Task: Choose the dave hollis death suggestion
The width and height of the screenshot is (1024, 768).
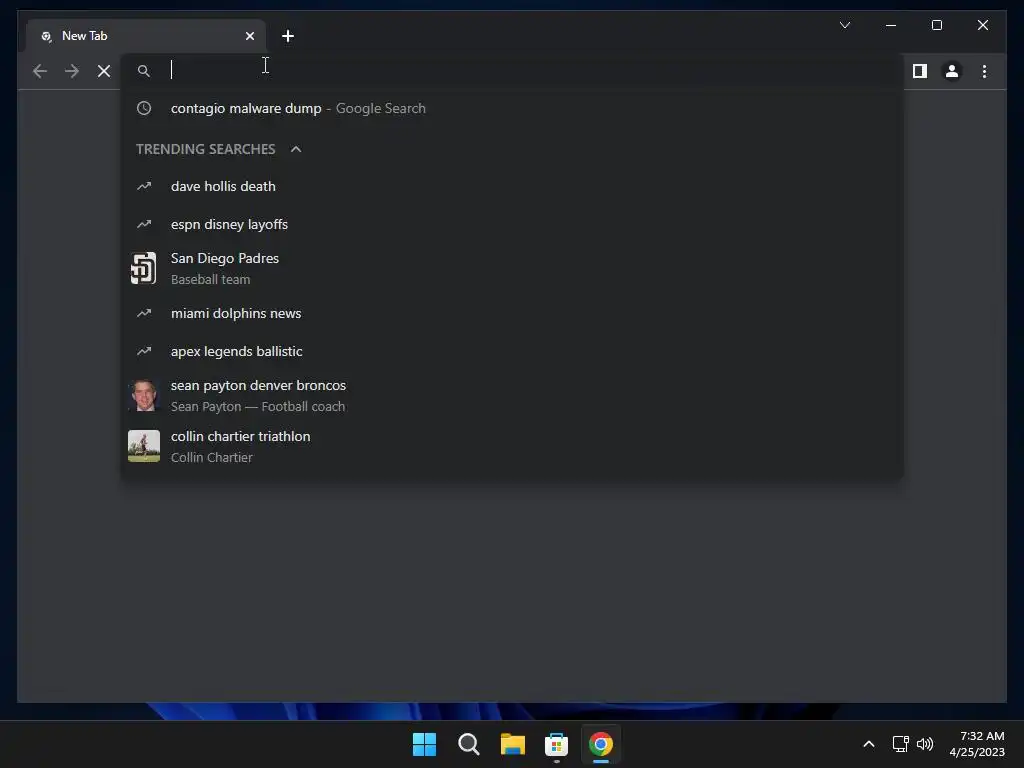Action: point(513,187)
